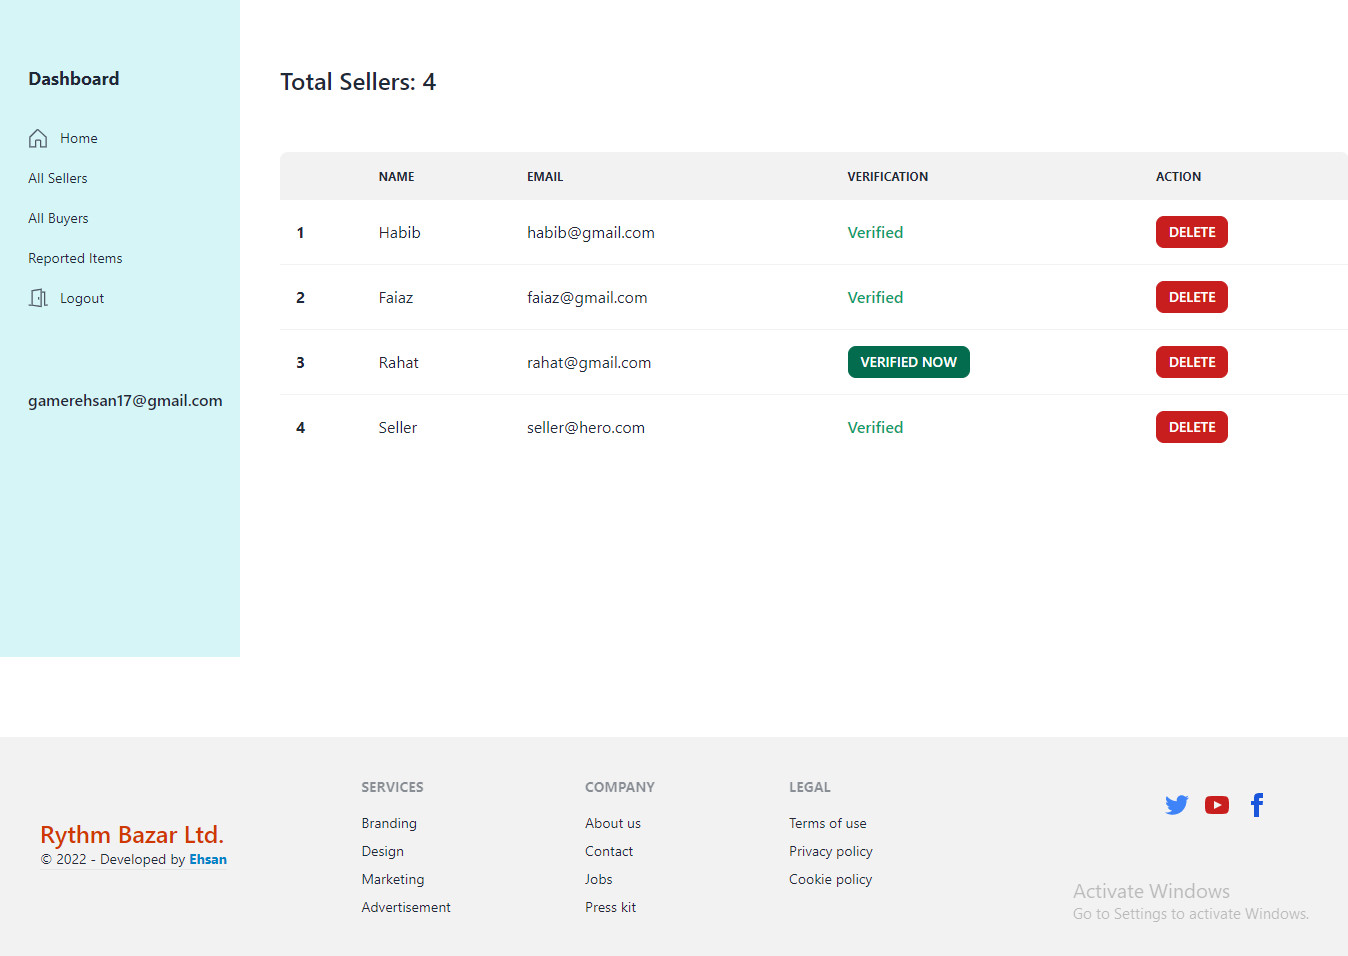Image resolution: width=1348 pixels, height=956 pixels.
Task: Remove Rahat using the Delete button
Action: (1191, 362)
